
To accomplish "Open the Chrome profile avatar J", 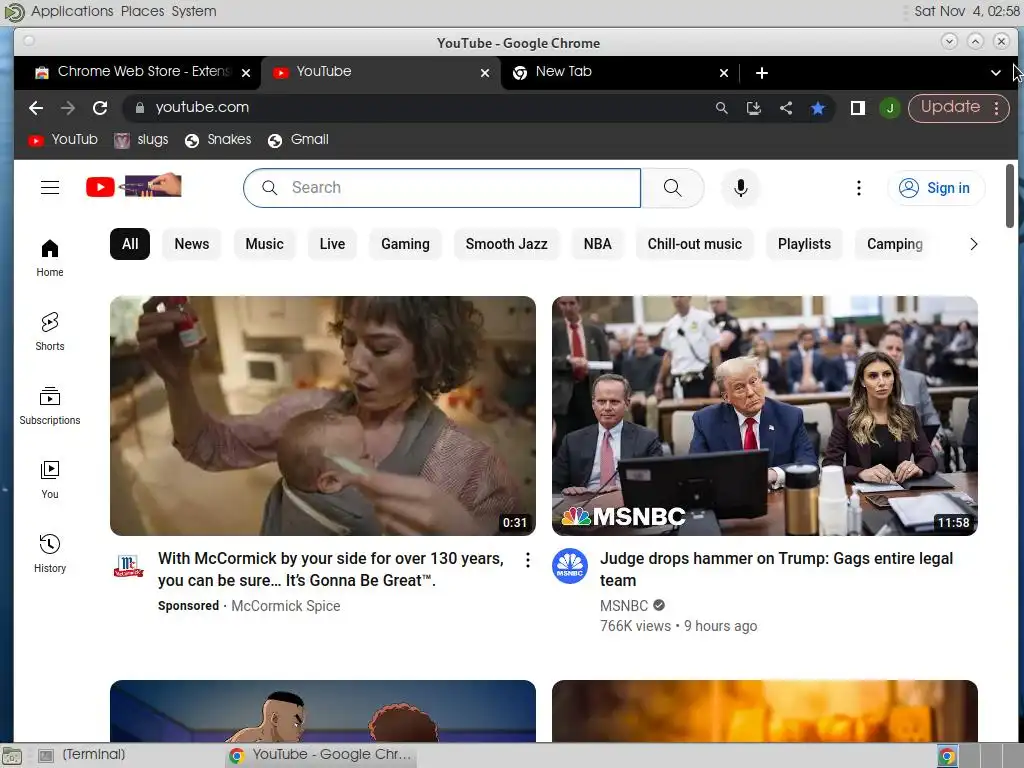I will 889,108.
